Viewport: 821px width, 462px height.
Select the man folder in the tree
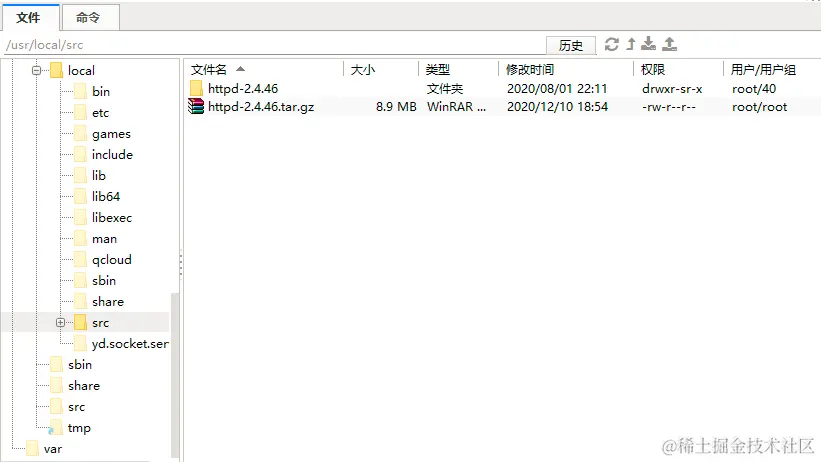pyautogui.click(x=104, y=239)
